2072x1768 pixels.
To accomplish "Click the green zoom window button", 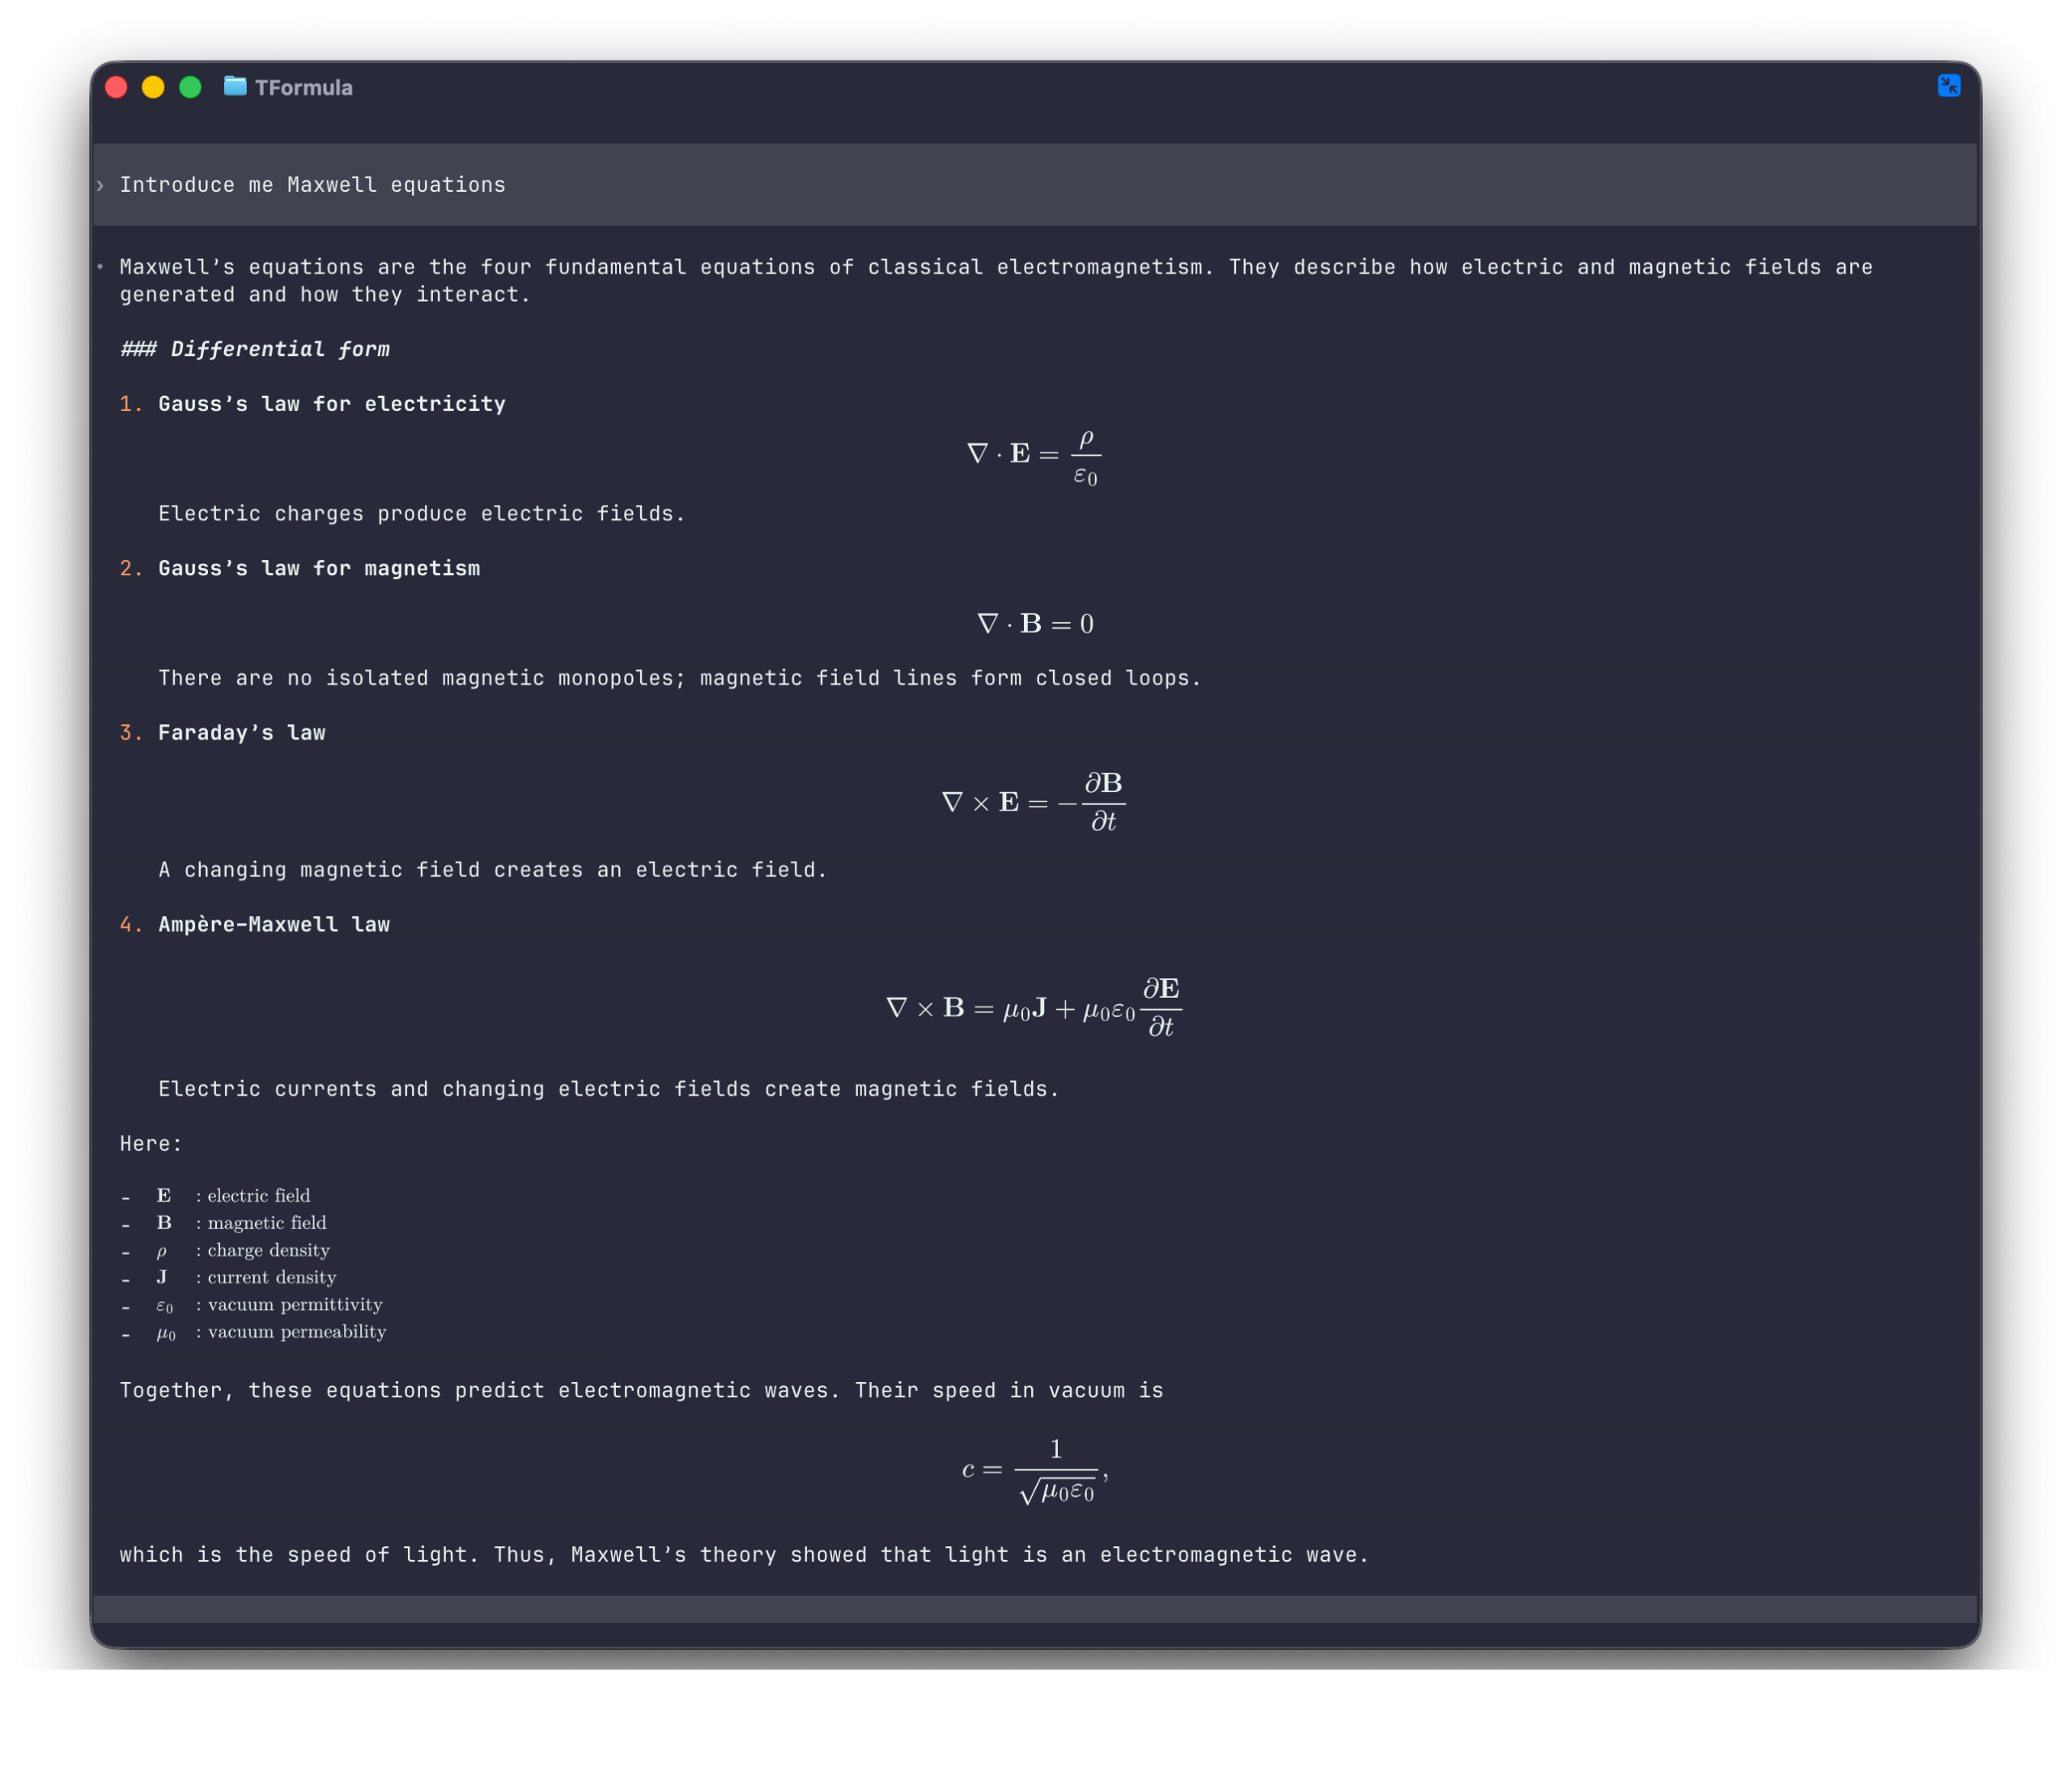I will coord(190,87).
